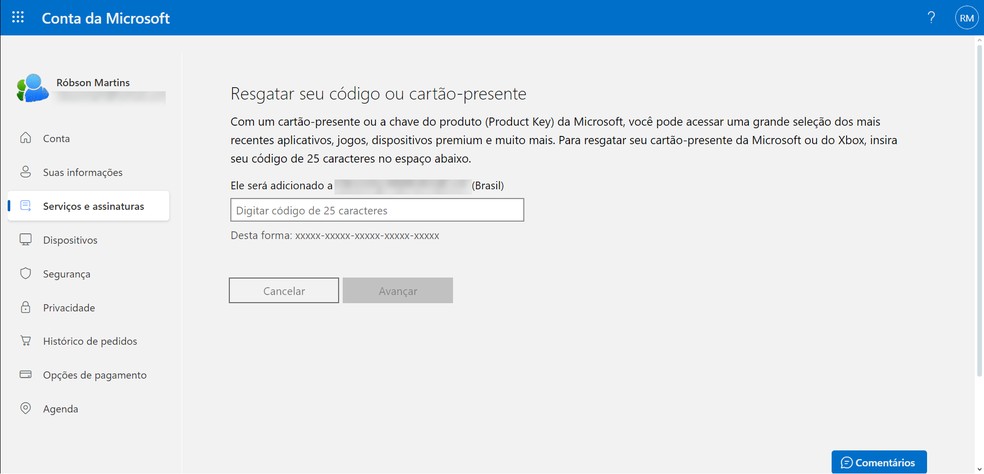View Histórico de pedidos
The image size is (984, 474).
[88, 341]
